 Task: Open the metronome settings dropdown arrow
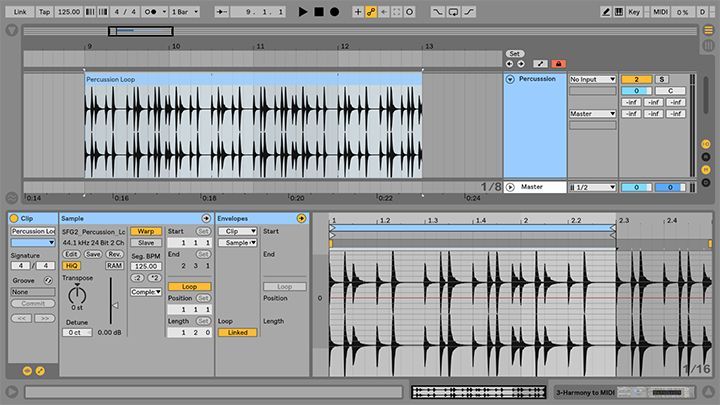tap(164, 12)
